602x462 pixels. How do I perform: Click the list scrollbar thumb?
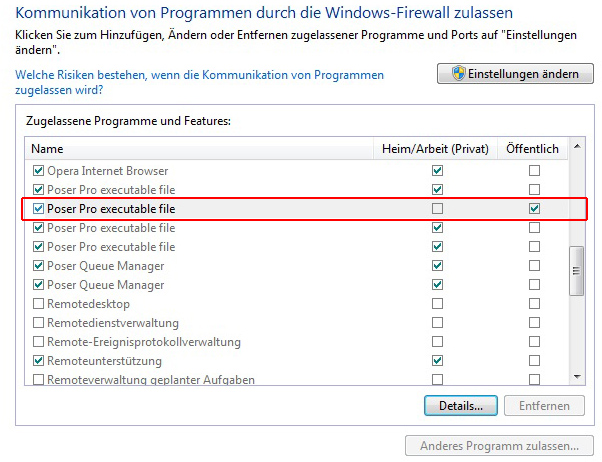(x=576, y=271)
